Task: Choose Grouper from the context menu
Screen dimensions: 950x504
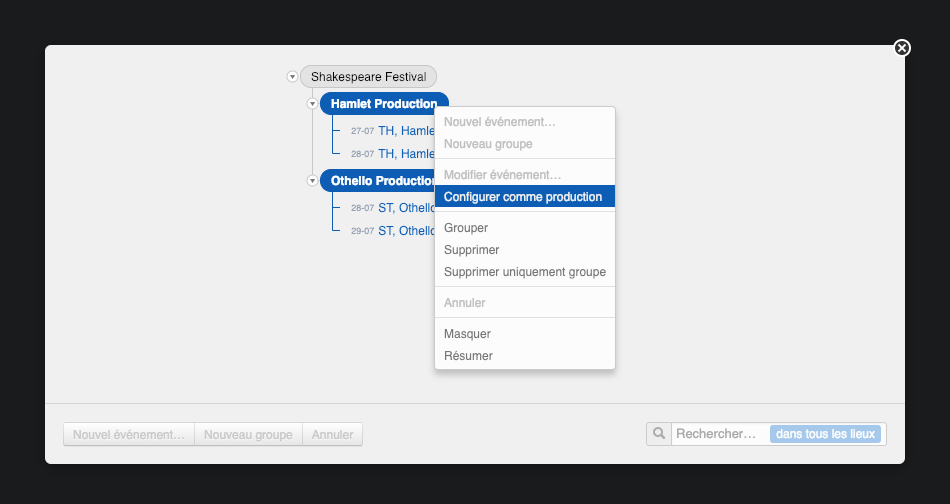Action: point(466,228)
